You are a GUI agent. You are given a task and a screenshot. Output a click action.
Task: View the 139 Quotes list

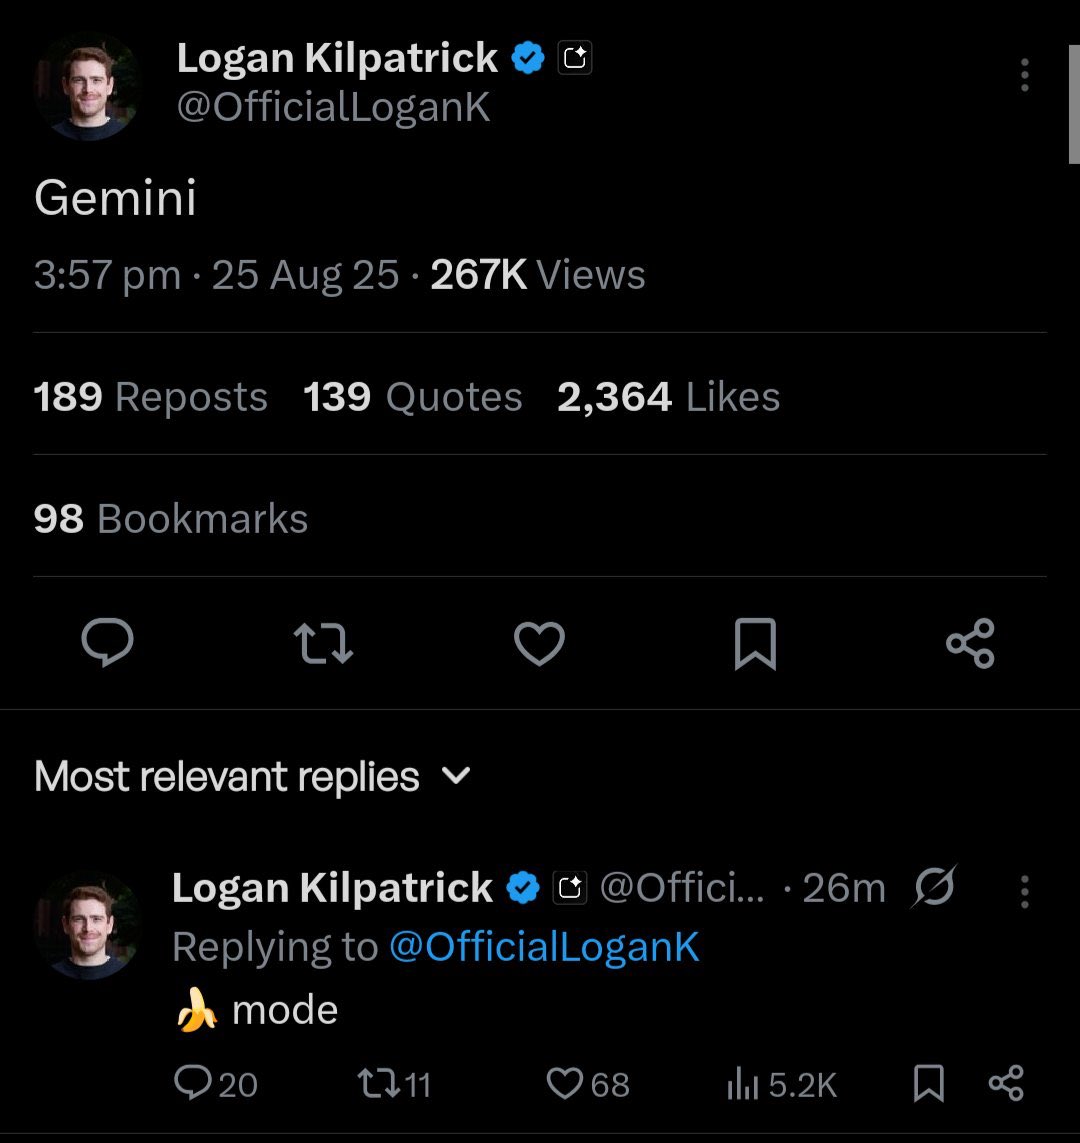point(413,398)
